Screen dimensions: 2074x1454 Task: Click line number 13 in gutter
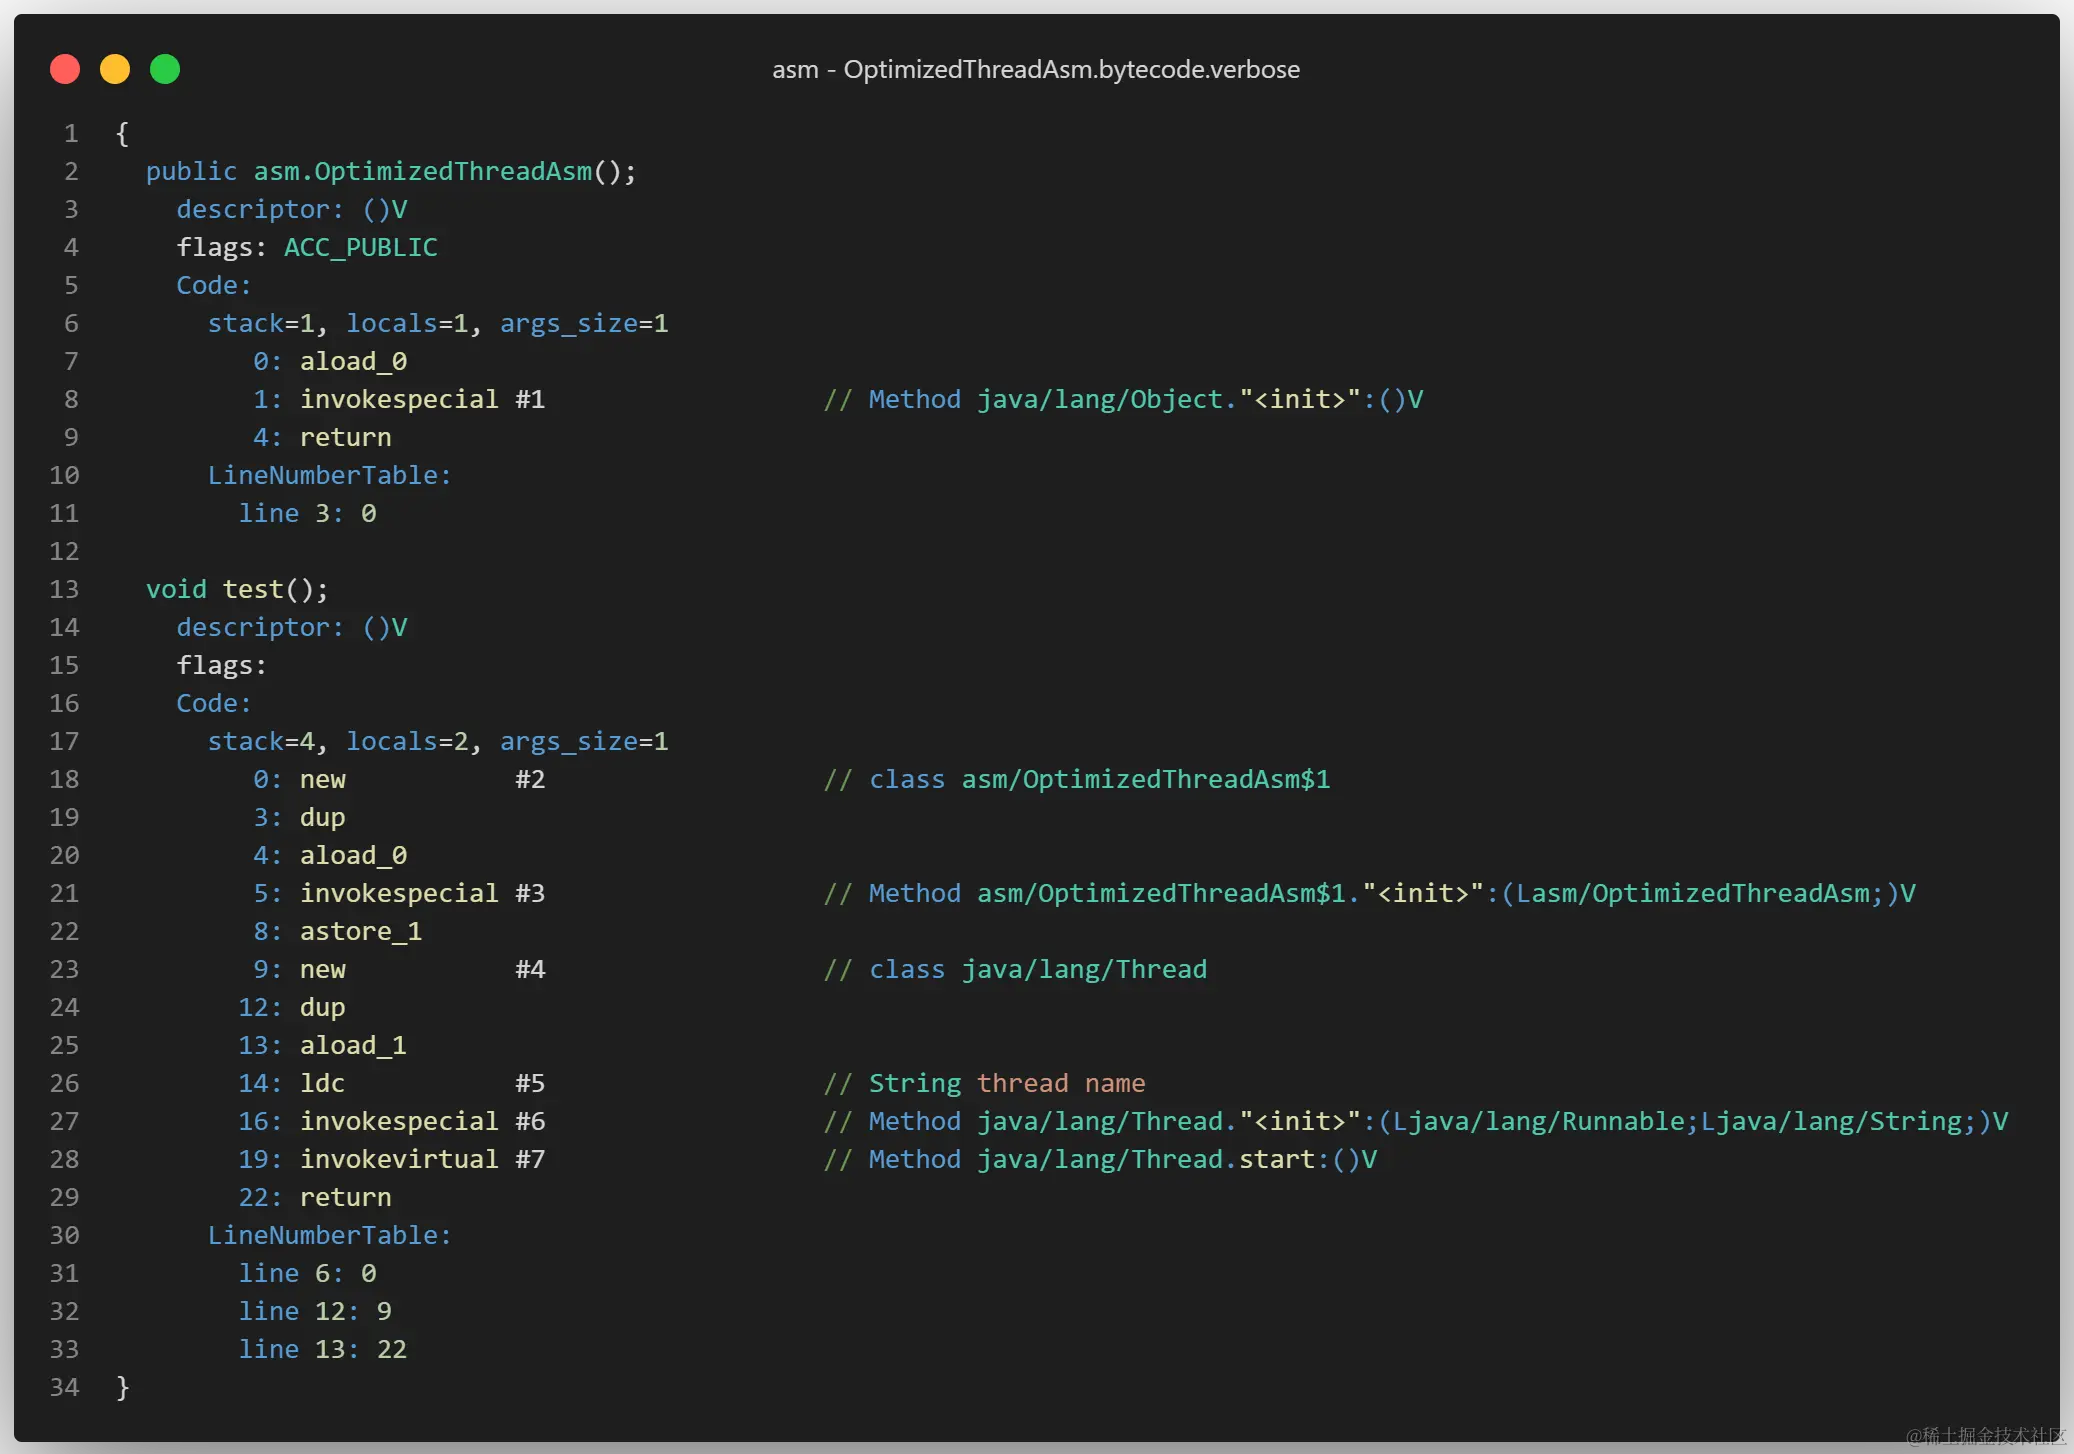(x=64, y=589)
